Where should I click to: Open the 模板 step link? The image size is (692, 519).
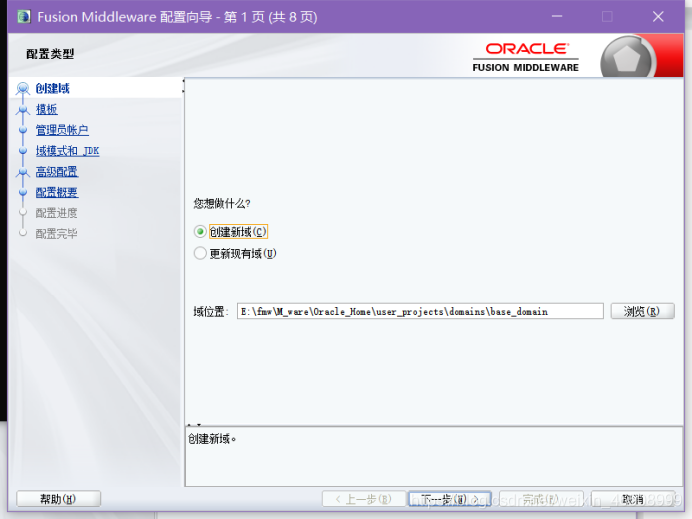coord(47,109)
